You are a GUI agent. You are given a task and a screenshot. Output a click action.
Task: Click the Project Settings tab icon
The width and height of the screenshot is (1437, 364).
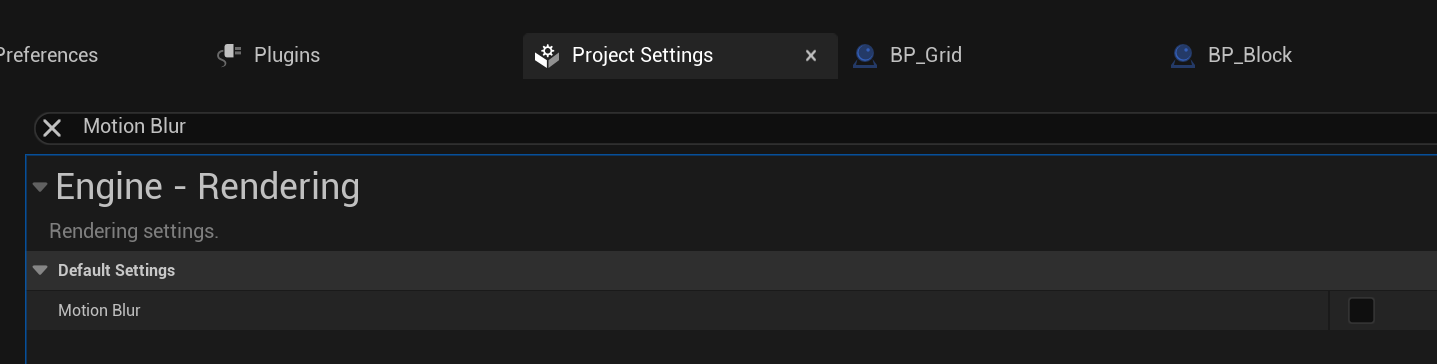point(546,56)
